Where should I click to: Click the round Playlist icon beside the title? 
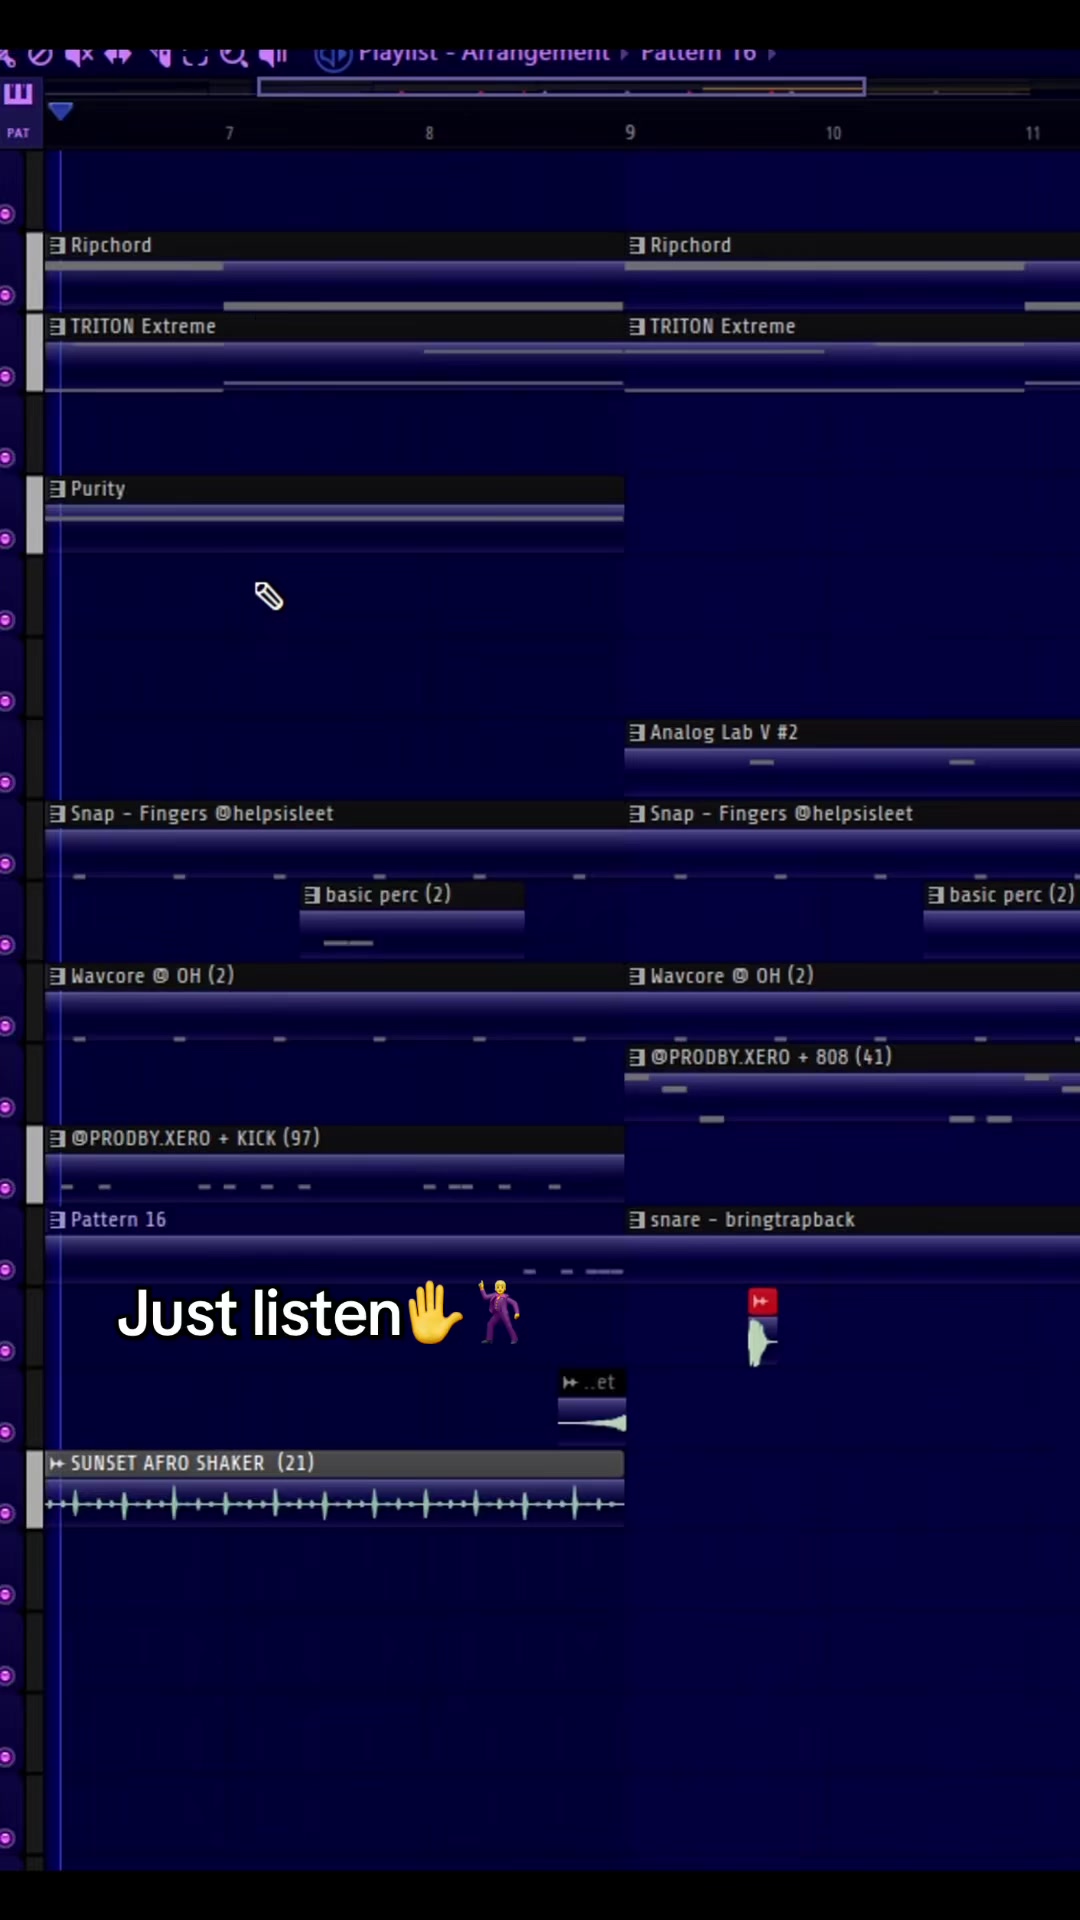coord(333,57)
